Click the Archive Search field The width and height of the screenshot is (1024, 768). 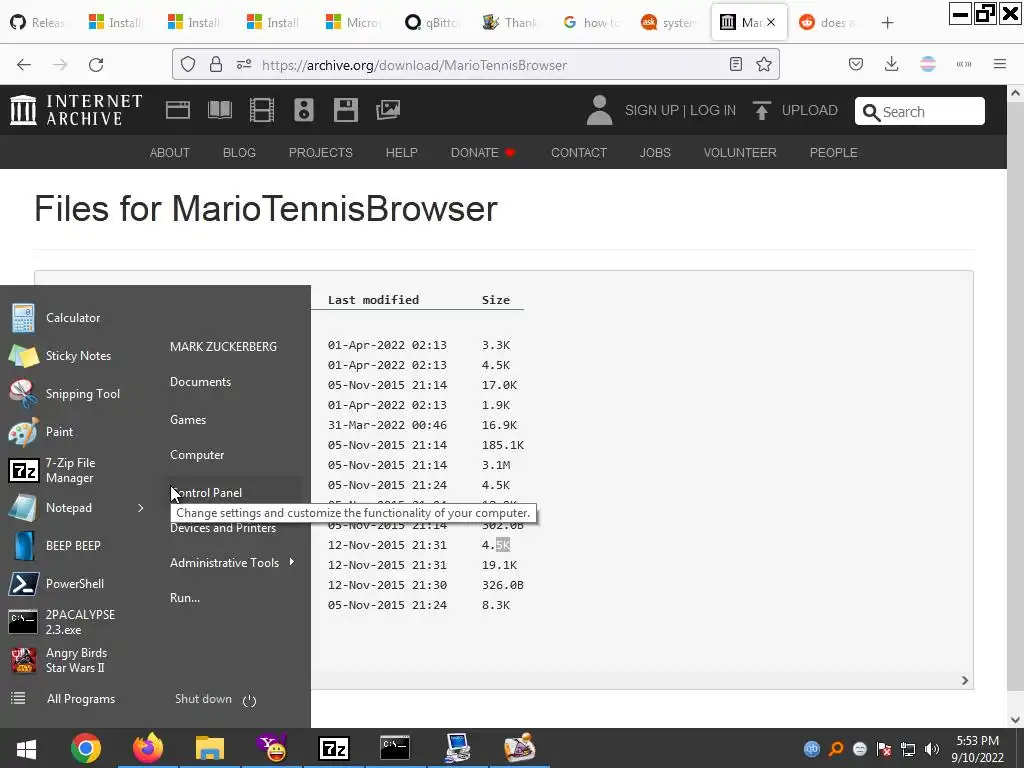920,112
